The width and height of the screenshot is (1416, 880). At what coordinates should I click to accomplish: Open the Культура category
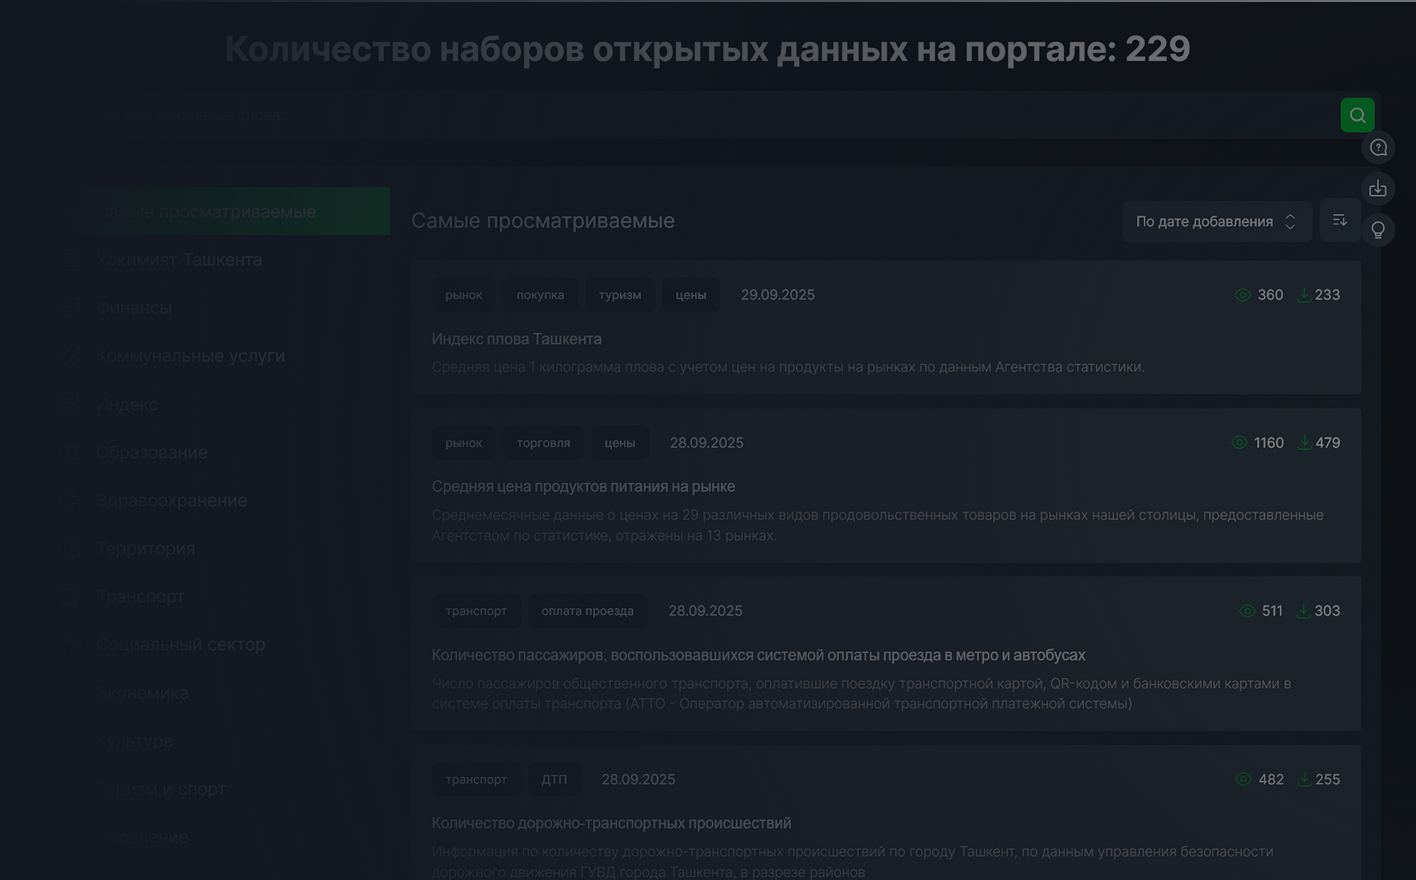coord(135,741)
